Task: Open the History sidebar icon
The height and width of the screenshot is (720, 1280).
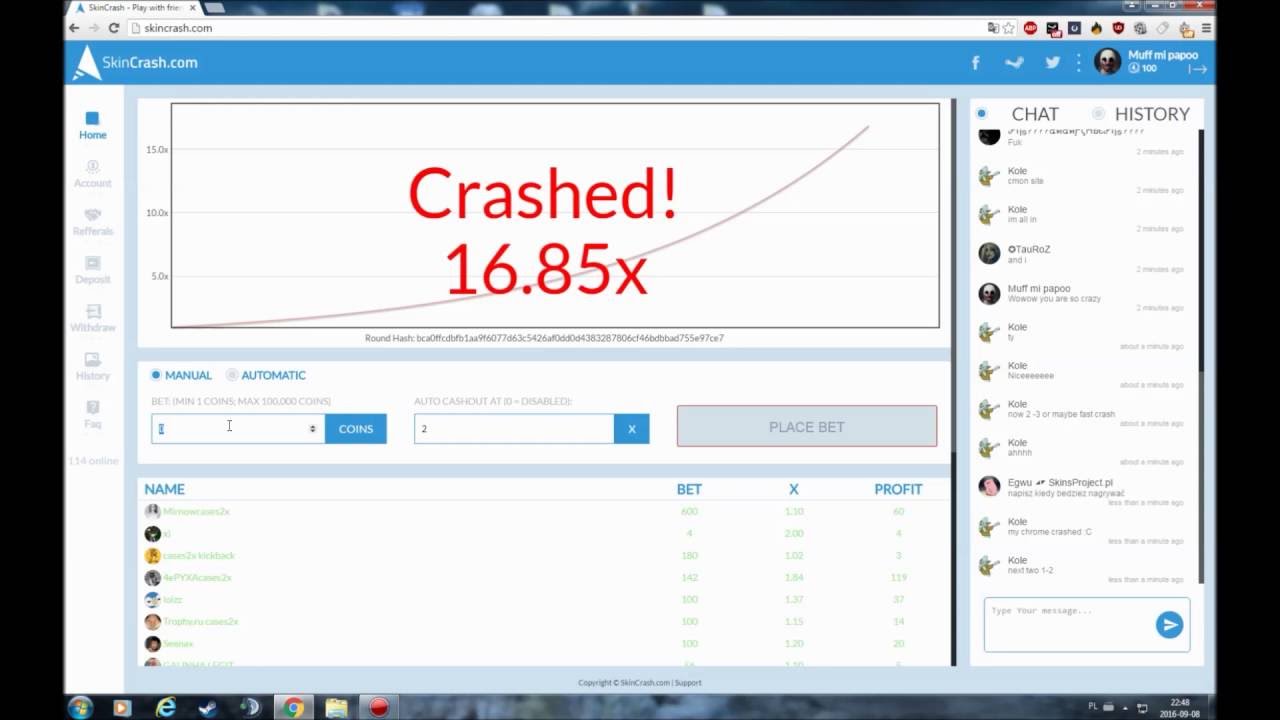Action: coord(92,359)
